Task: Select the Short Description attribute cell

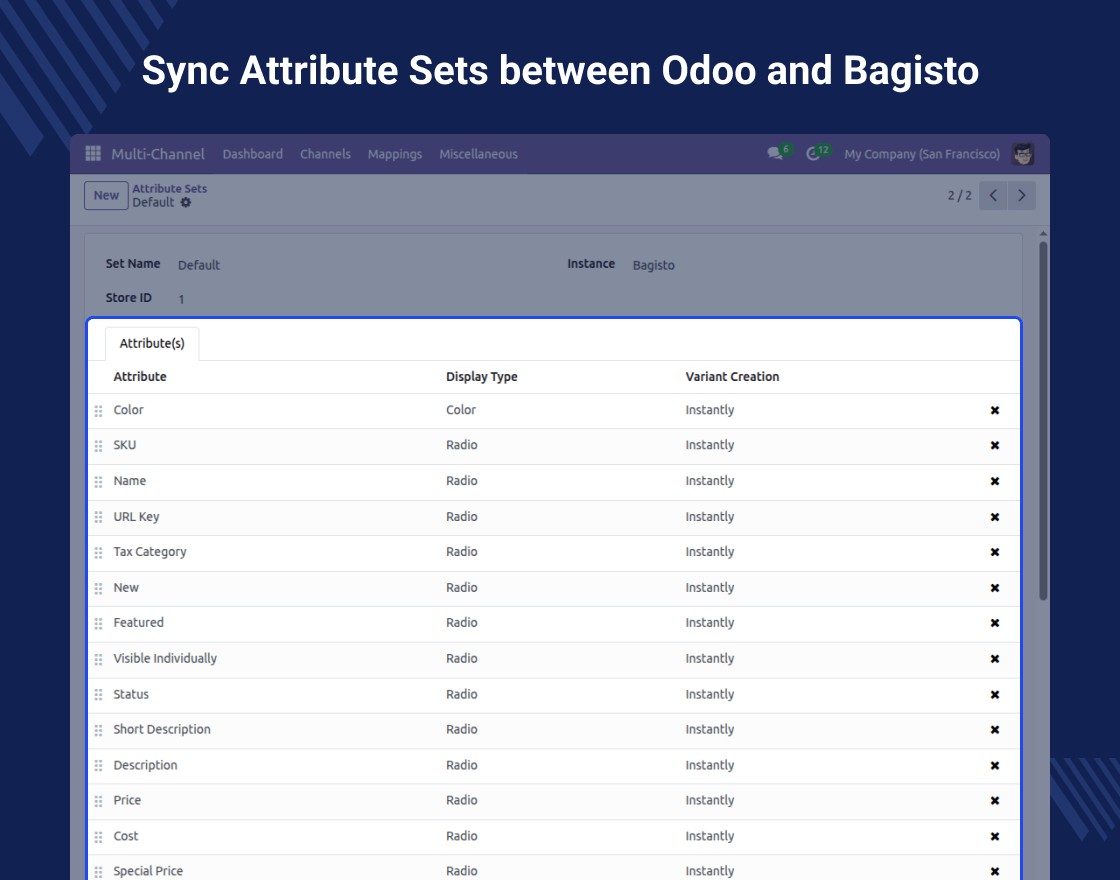Action: (x=162, y=729)
